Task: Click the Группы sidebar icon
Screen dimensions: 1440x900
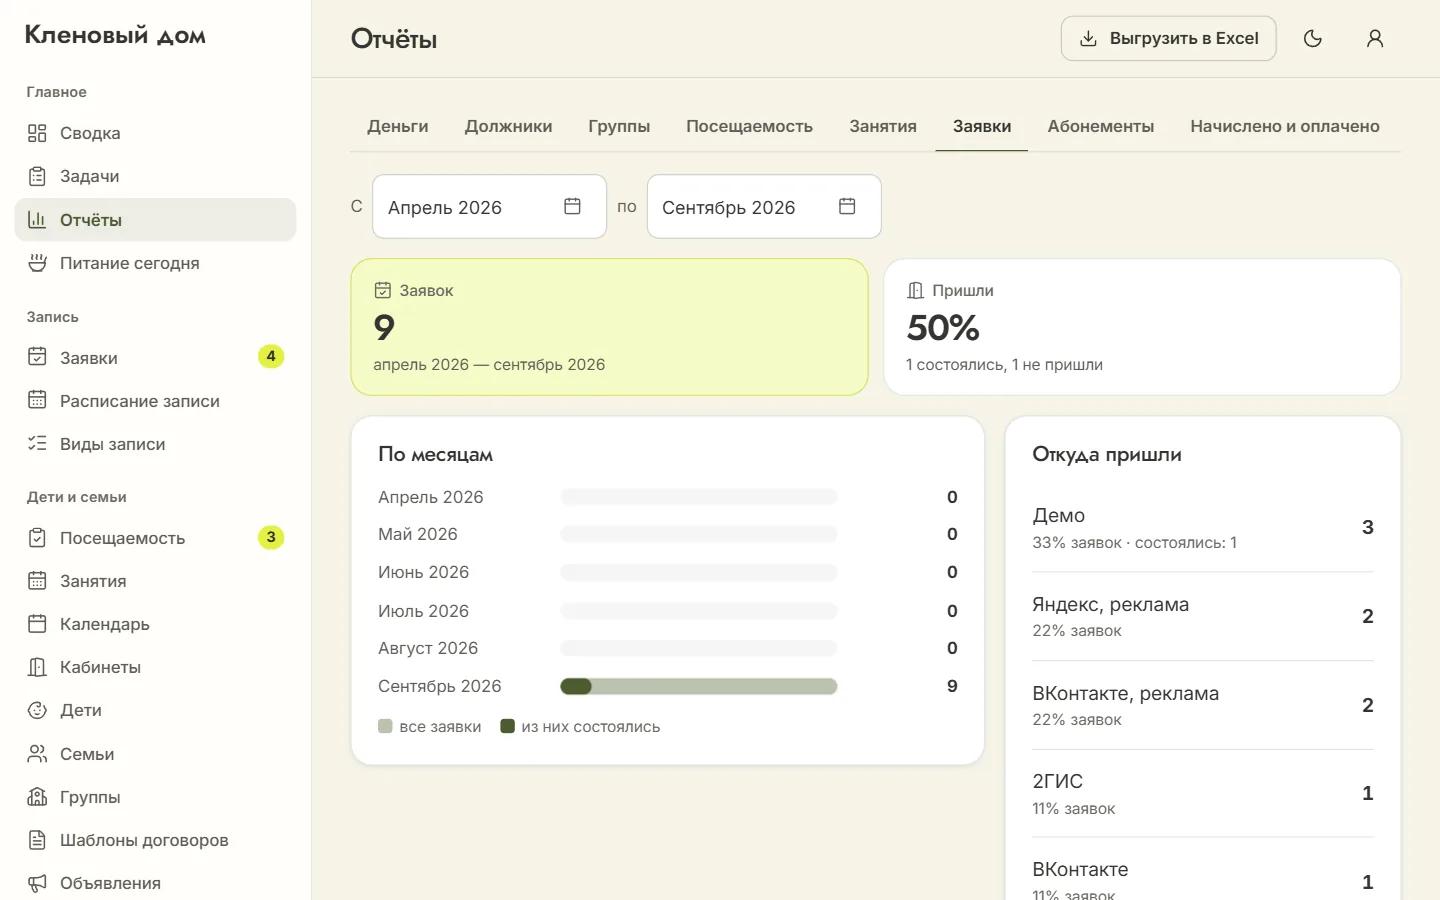Action: click(x=37, y=797)
